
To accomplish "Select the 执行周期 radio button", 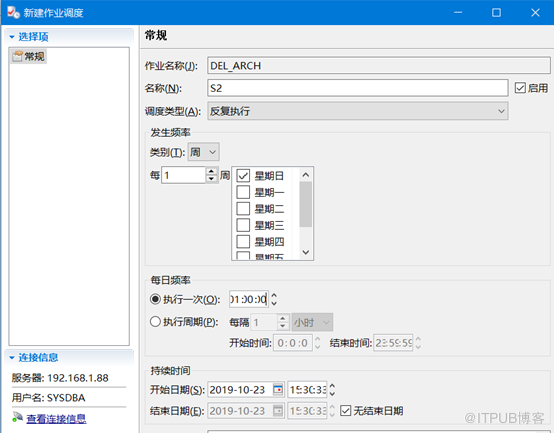I will click(155, 322).
